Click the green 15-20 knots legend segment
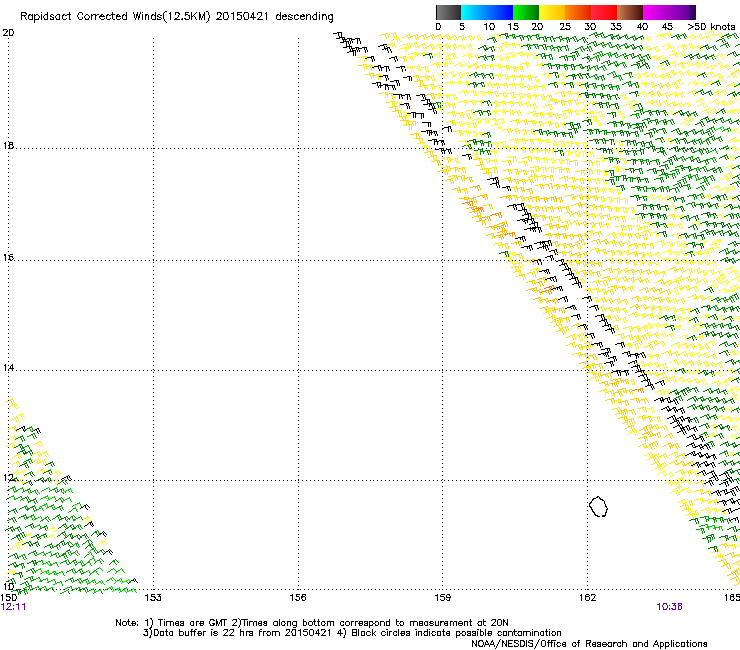The height and width of the screenshot is (650, 740). 526,12
